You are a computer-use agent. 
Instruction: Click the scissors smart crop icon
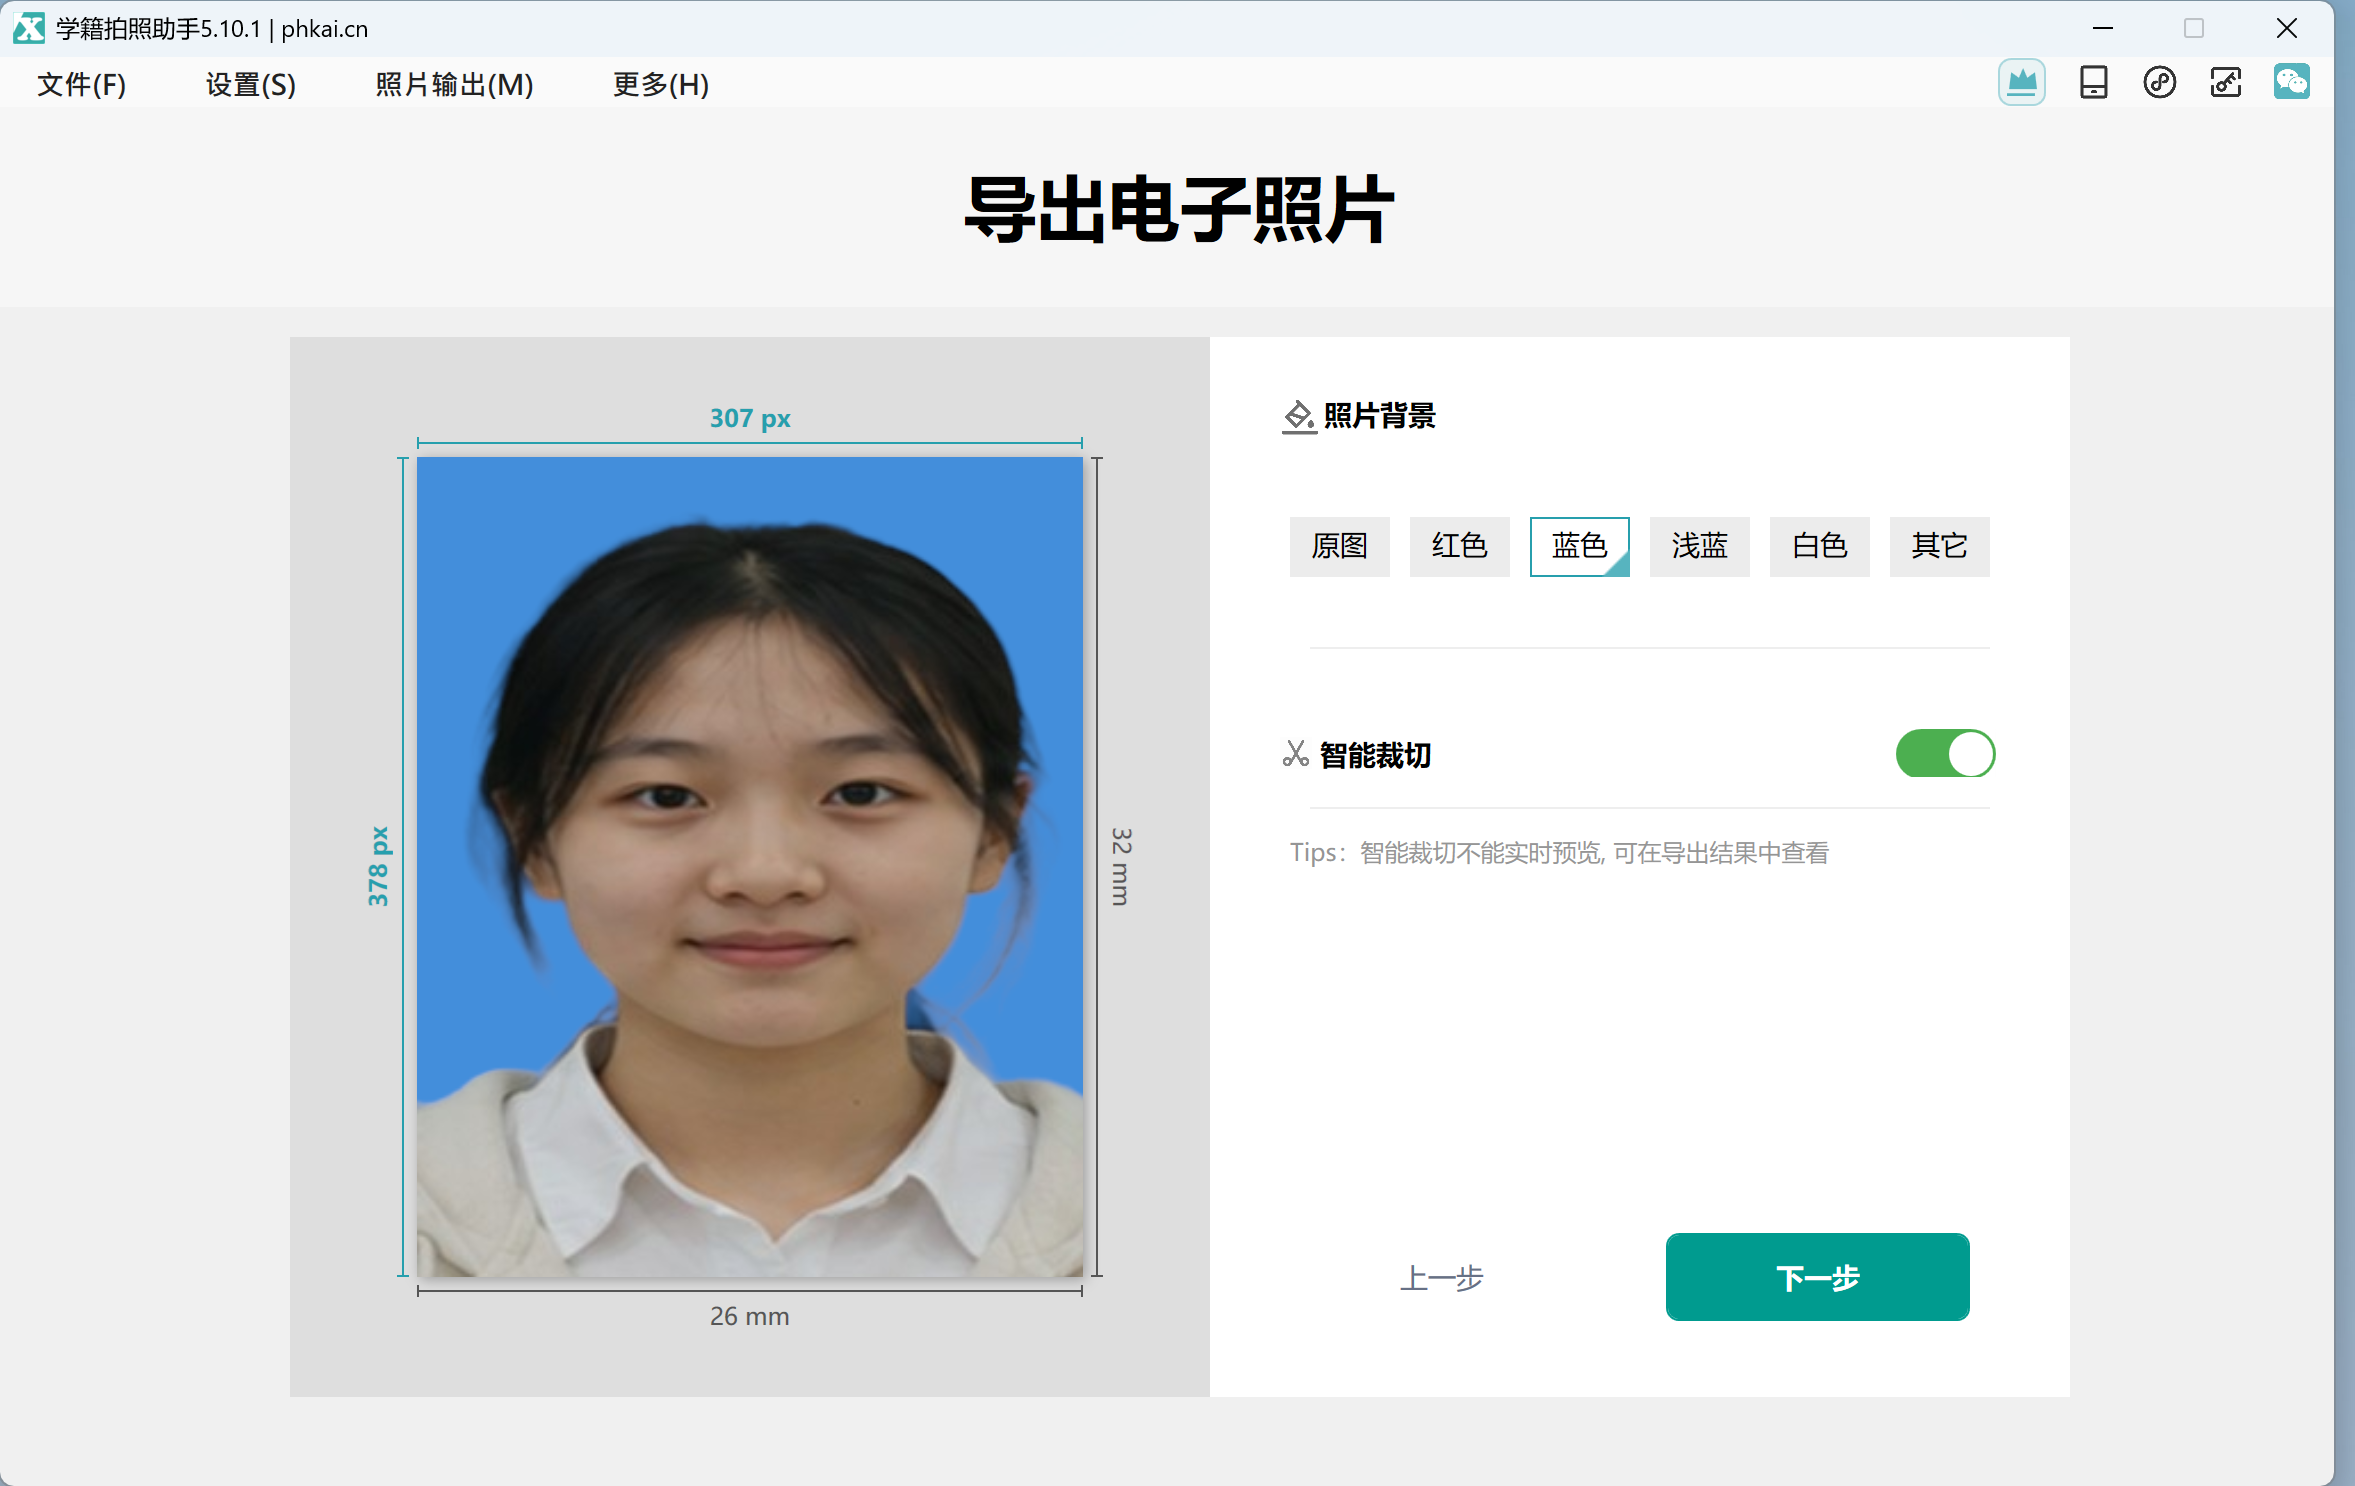coord(1295,754)
